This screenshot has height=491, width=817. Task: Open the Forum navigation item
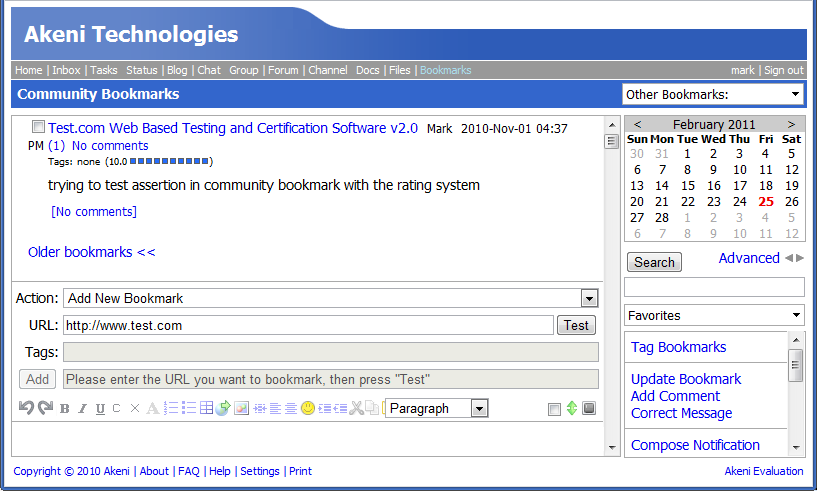click(283, 70)
